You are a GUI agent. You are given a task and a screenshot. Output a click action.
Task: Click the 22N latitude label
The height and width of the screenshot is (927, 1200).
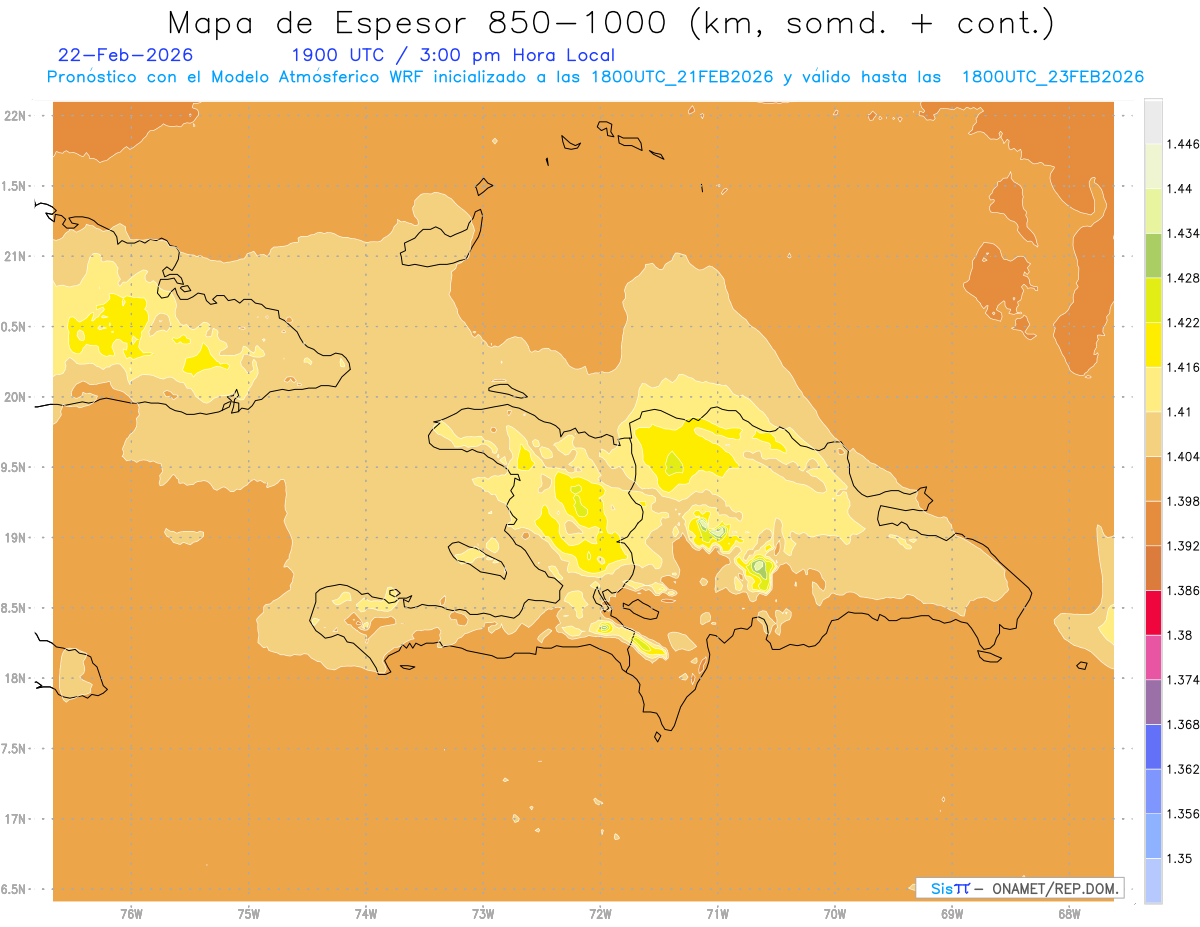click(x=14, y=115)
